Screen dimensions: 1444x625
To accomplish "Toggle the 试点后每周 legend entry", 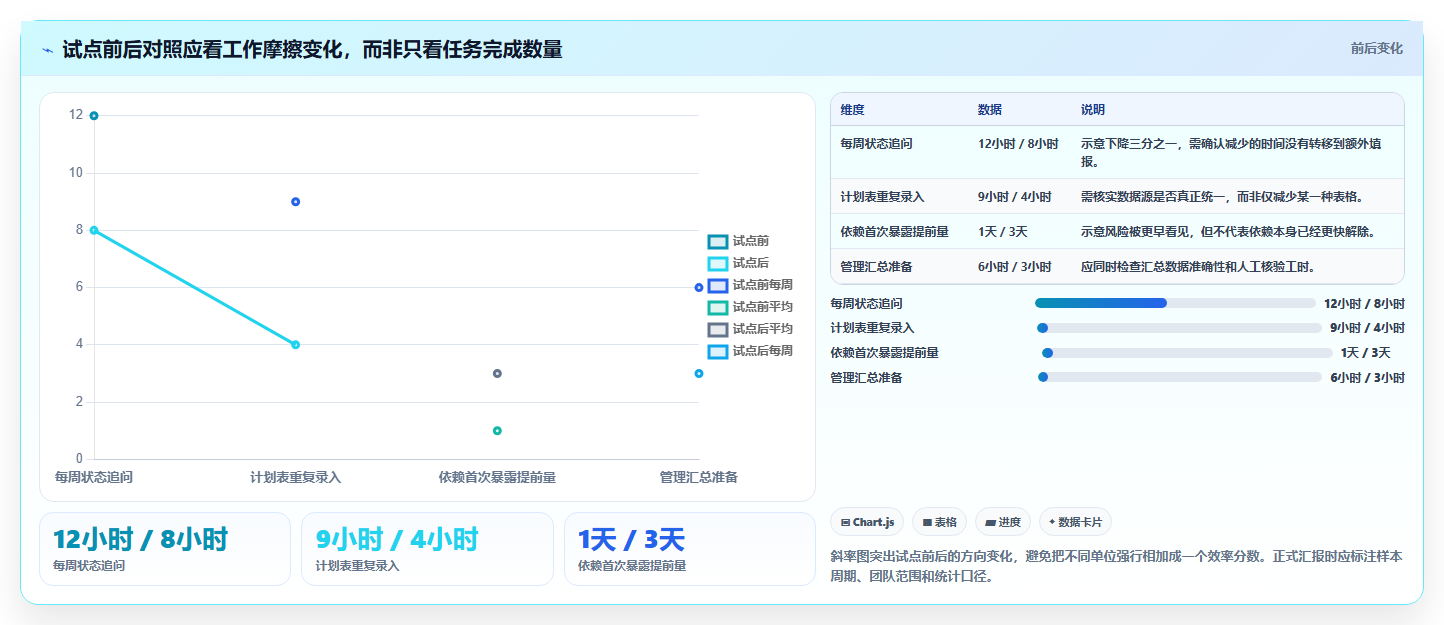I will point(750,351).
